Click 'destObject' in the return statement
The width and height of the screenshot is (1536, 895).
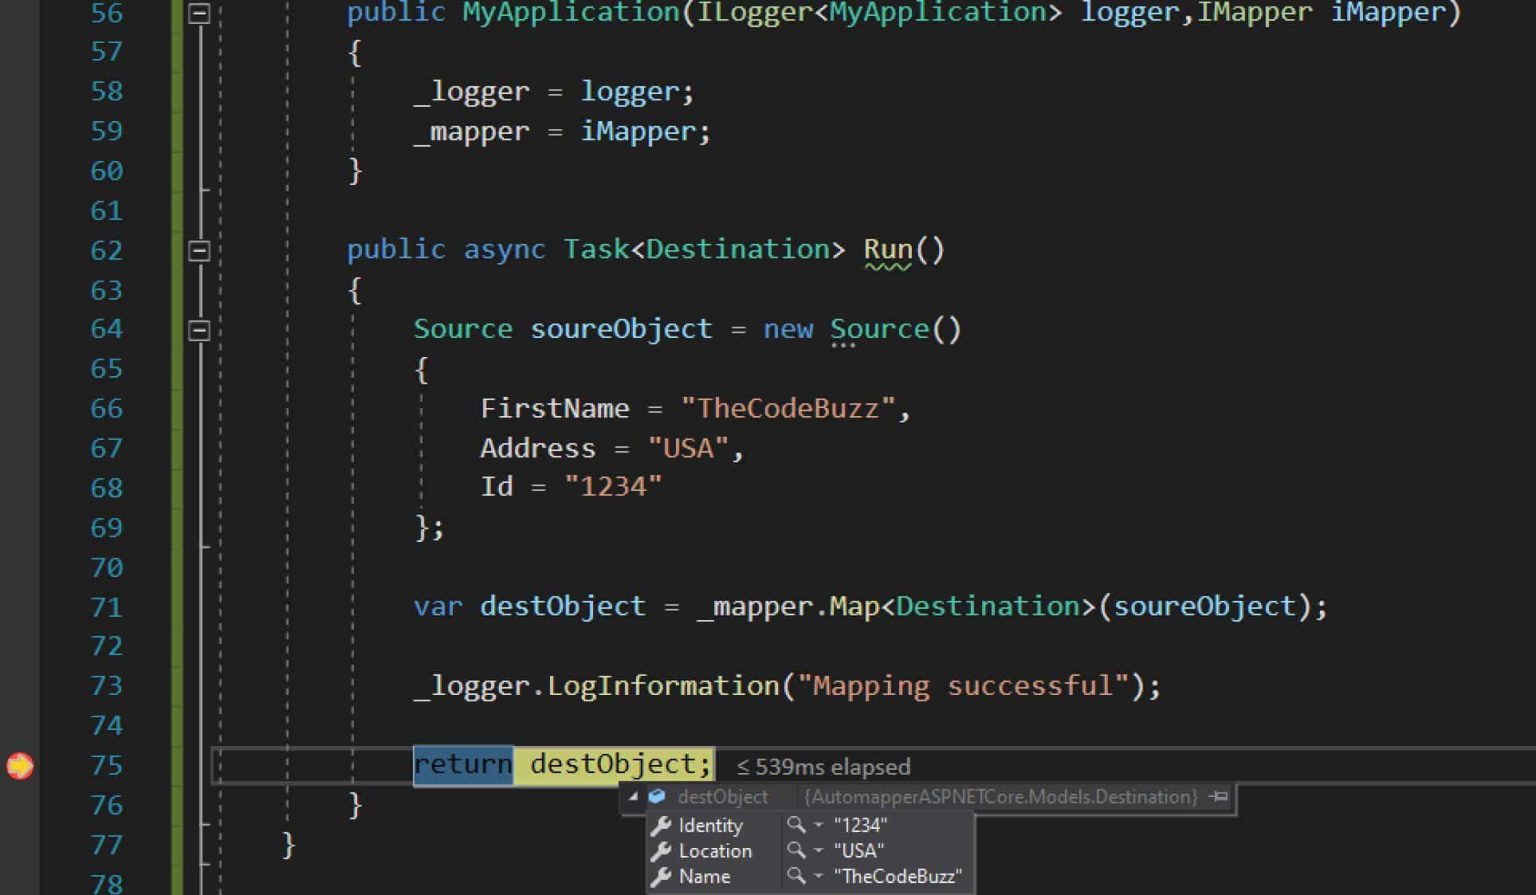click(612, 765)
